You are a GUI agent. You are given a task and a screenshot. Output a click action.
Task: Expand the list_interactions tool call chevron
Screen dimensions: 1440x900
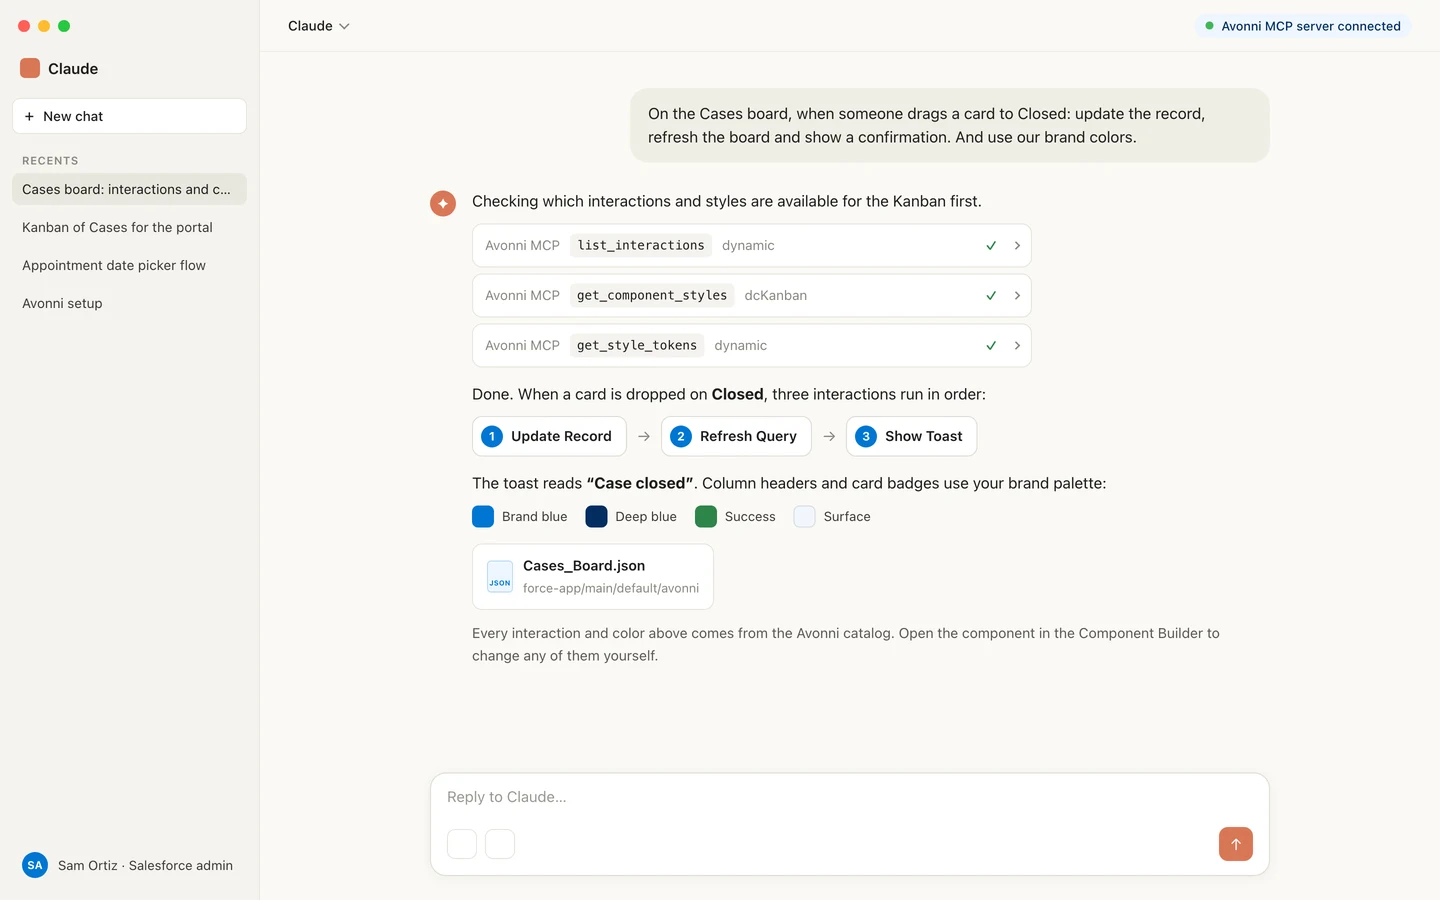[1017, 245]
